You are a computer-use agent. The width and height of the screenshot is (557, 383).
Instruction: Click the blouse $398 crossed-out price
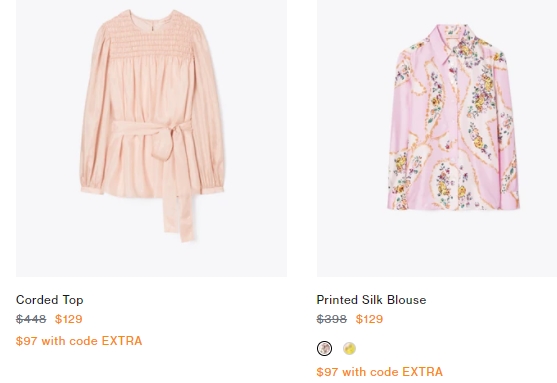pos(331,319)
